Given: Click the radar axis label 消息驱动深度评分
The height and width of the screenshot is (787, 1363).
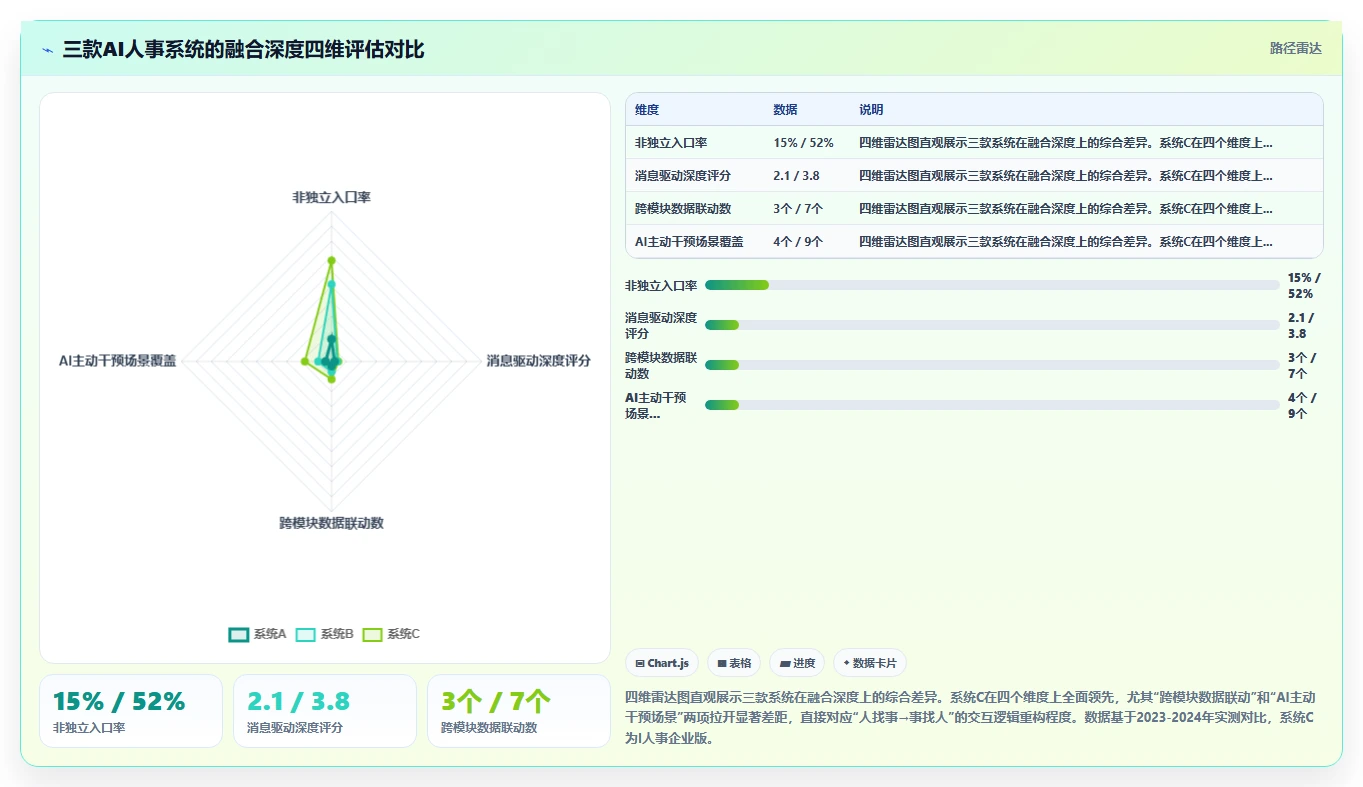Looking at the screenshot, I should click(539, 361).
